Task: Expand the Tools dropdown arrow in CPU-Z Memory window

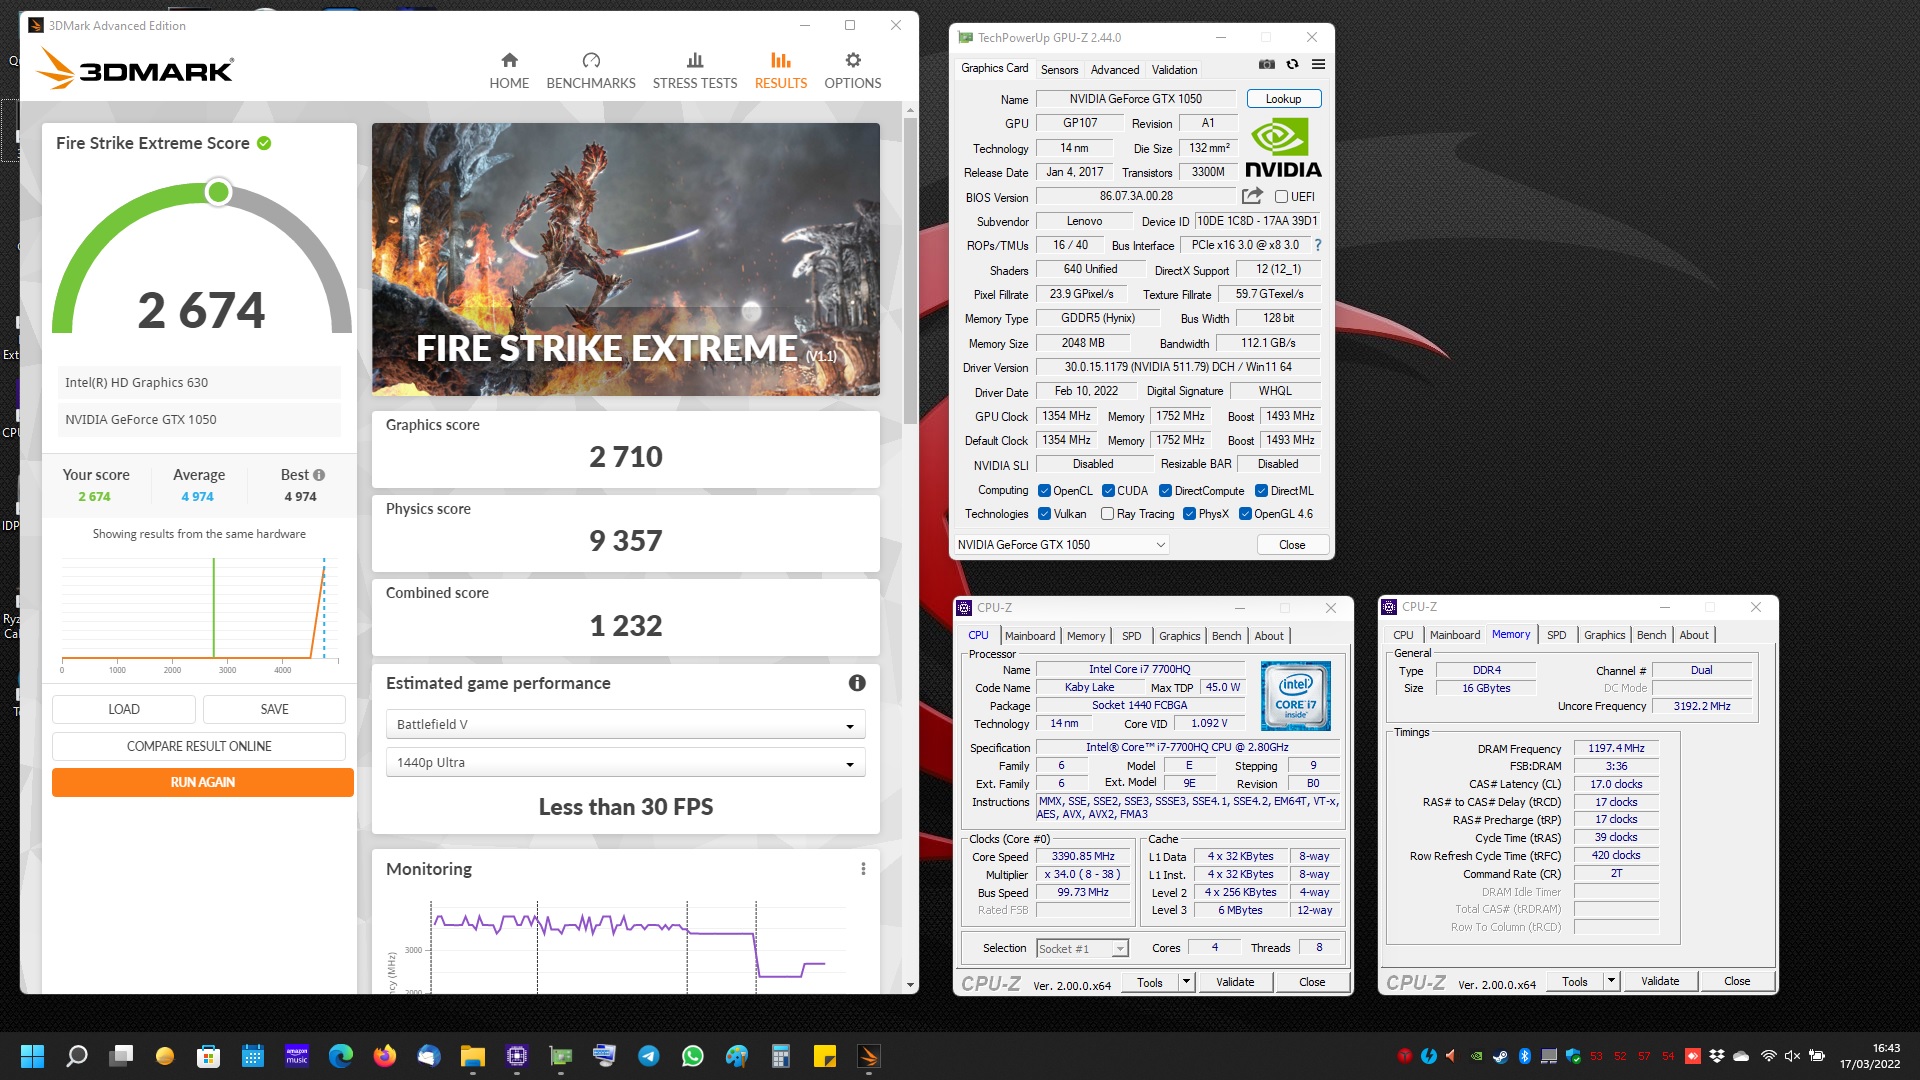Action: [1611, 981]
